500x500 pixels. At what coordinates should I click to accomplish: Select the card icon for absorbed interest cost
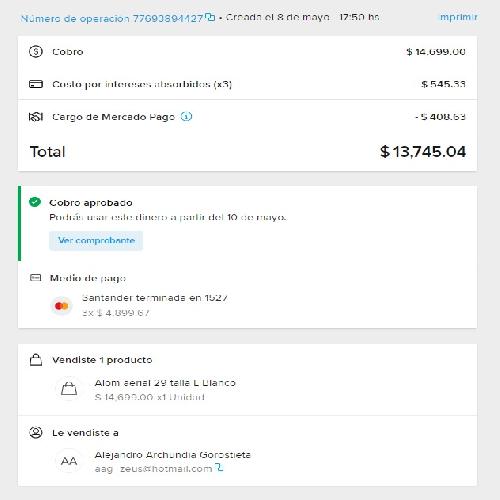[x=36, y=84]
